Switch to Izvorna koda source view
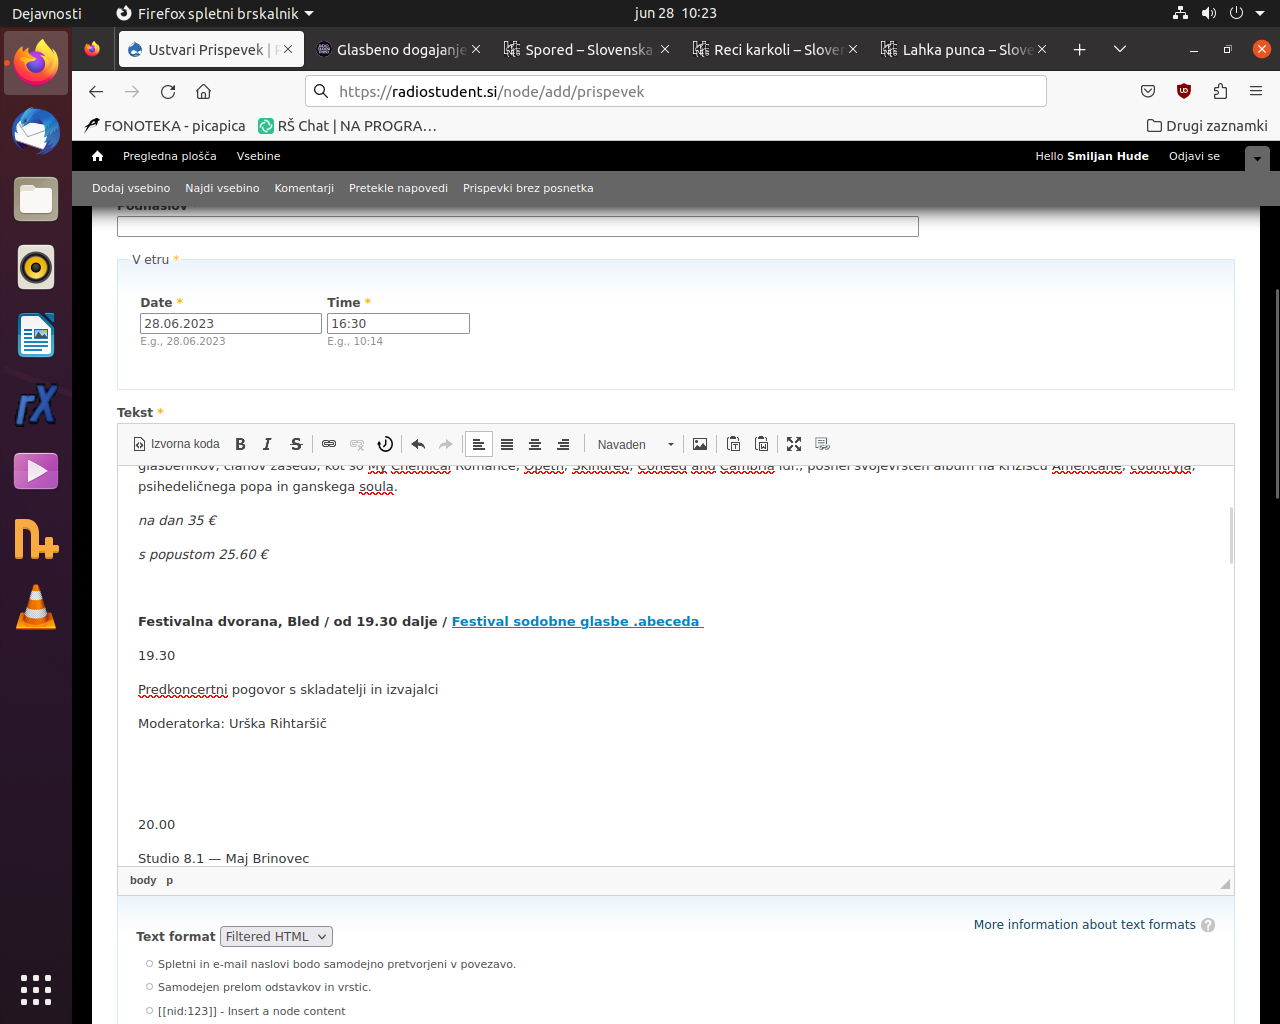 177,444
